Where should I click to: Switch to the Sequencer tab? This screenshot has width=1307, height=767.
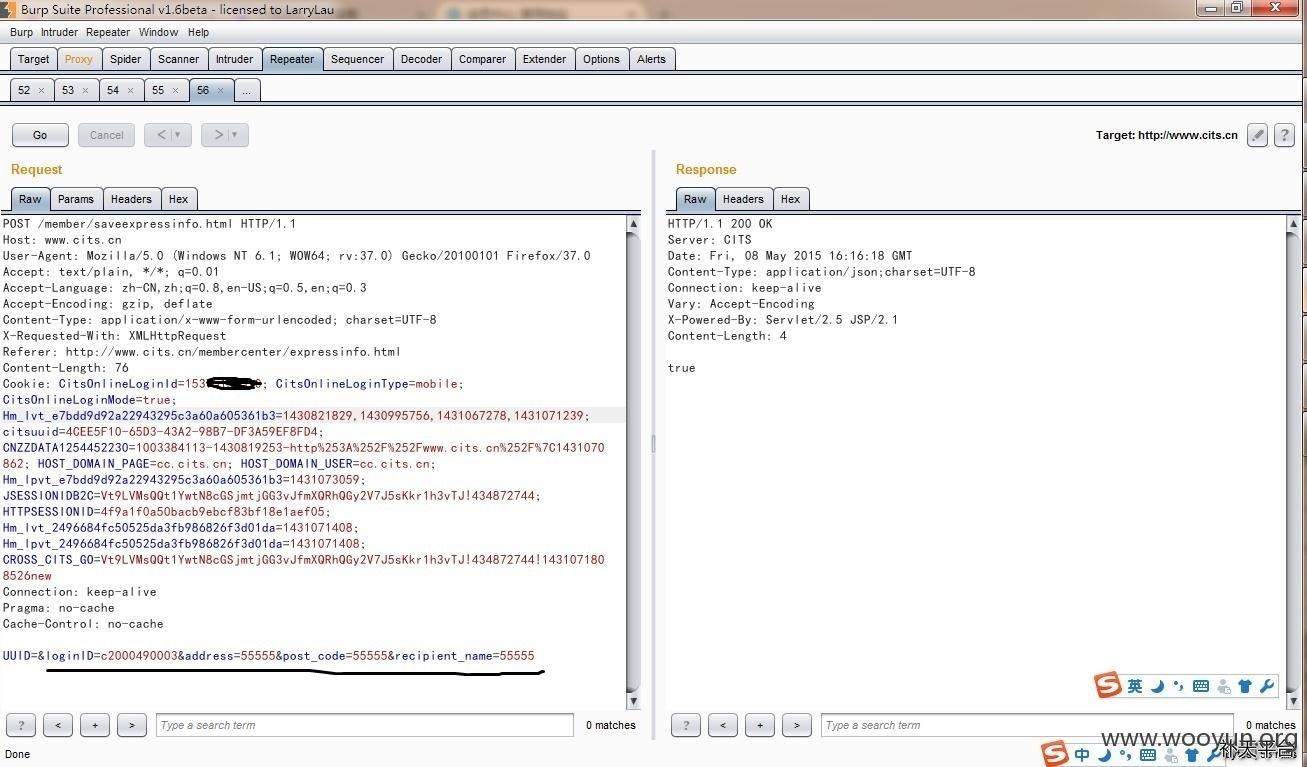pos(357,59)
